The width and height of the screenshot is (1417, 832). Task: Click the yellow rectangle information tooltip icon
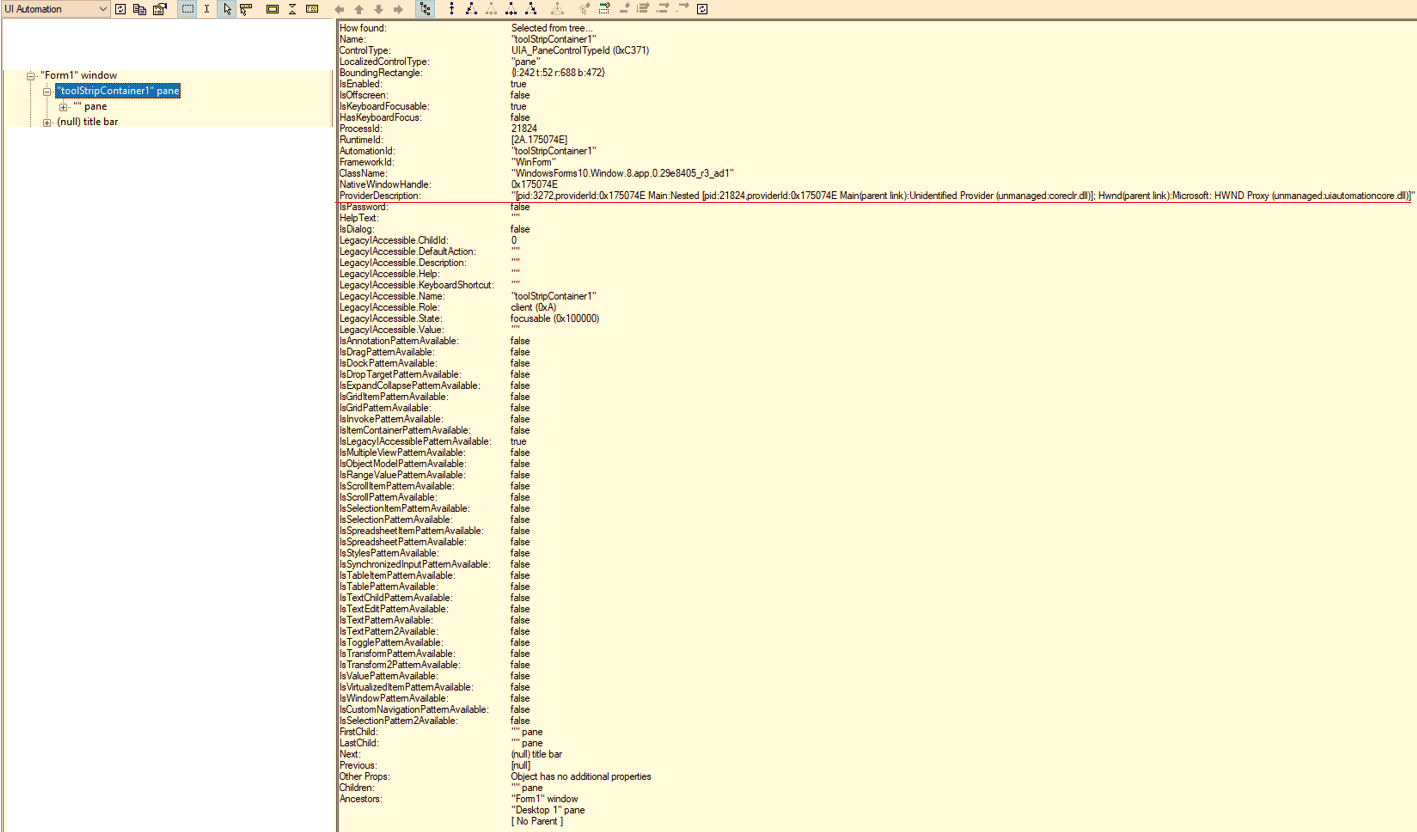click(273, 9)
